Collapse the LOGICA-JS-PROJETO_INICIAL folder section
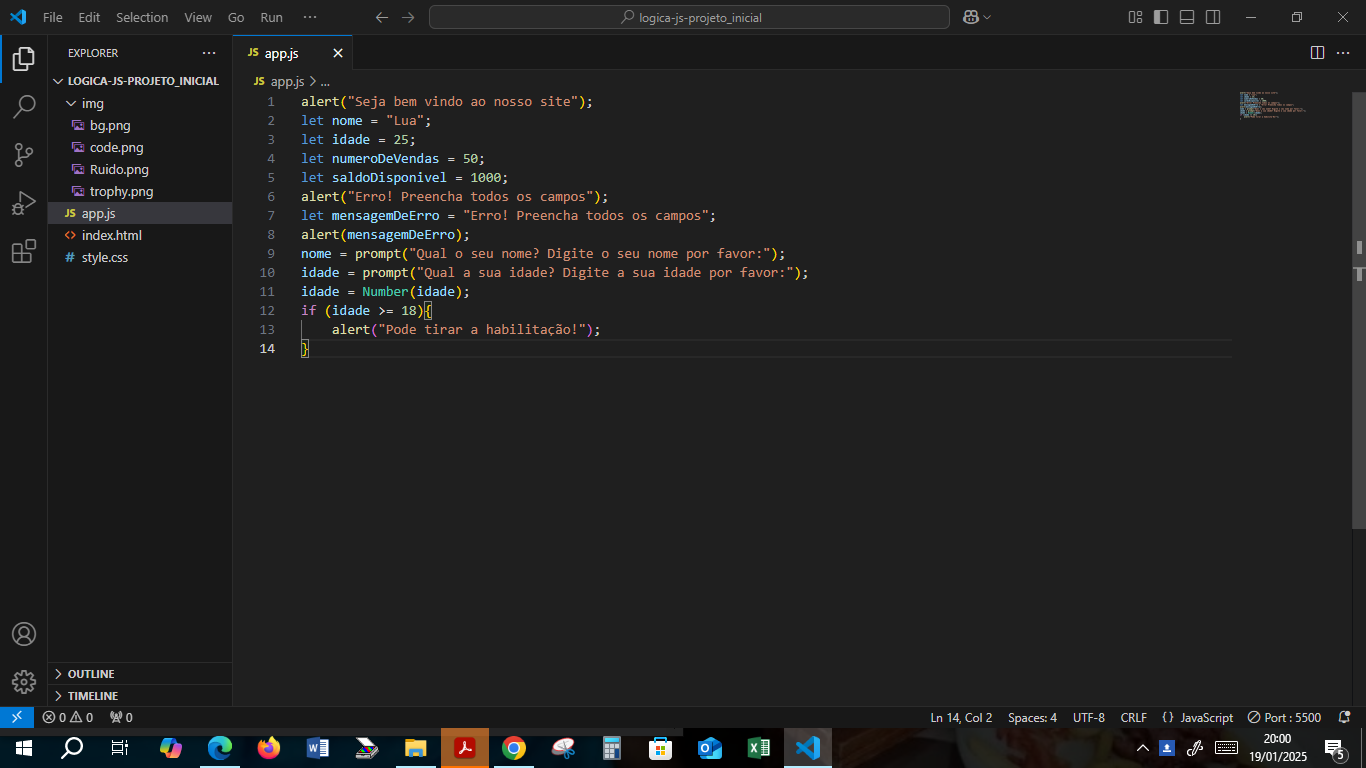Image resolution: width=1366 pixels, height=768 pixels. click(140, 81)
